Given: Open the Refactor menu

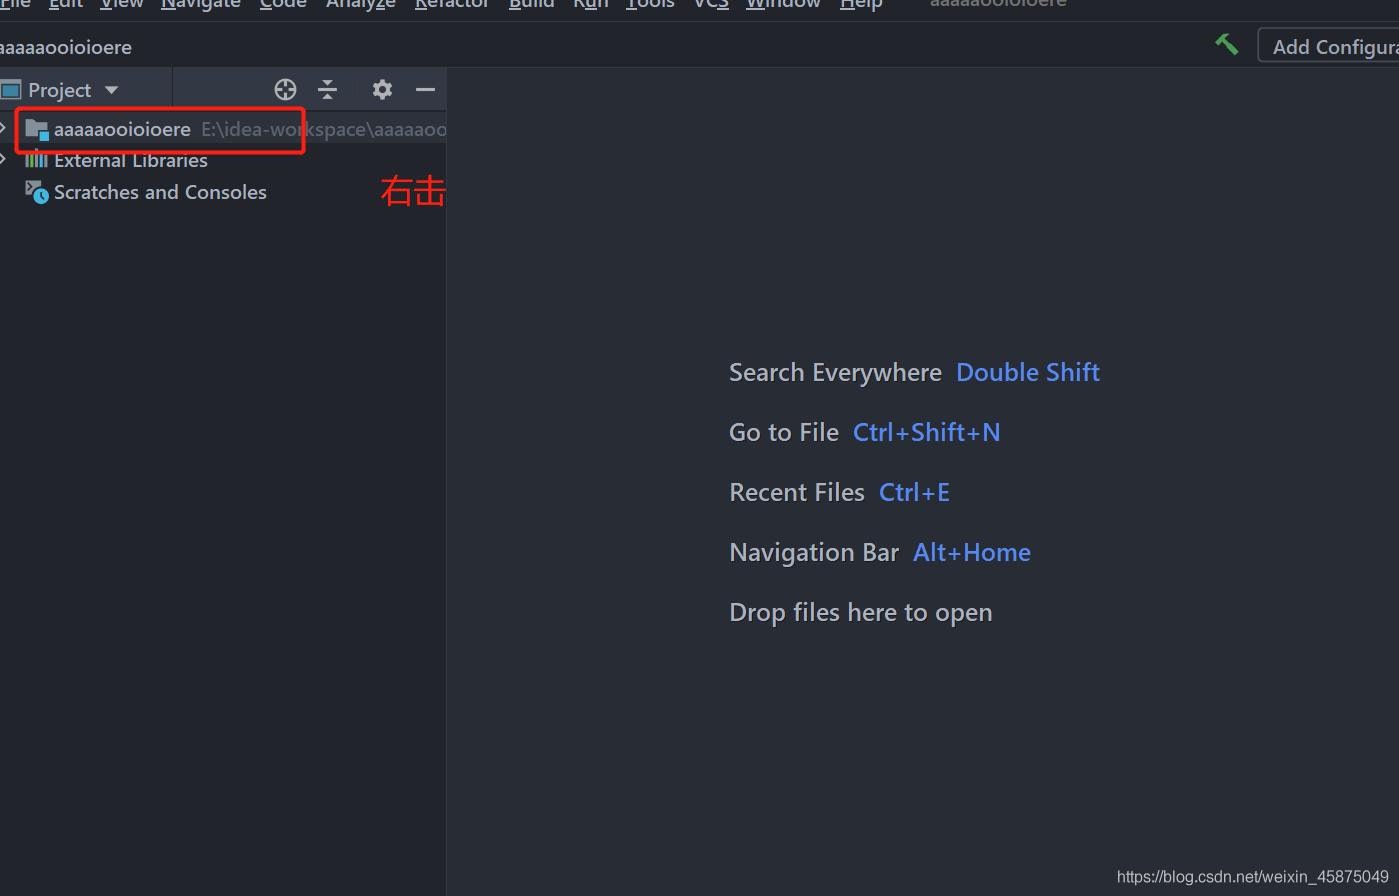Looking at the screenshot, I should click(452, 4).
